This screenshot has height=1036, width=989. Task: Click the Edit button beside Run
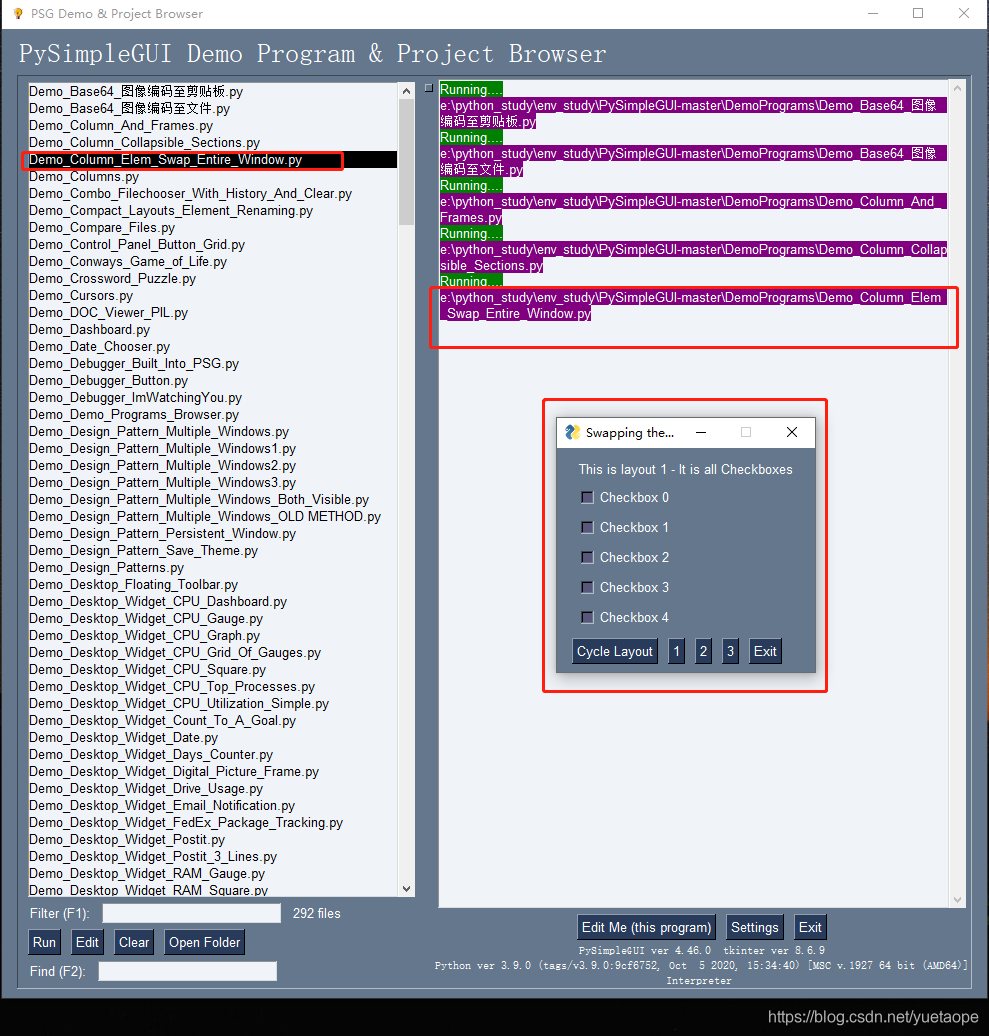(87, 942)
